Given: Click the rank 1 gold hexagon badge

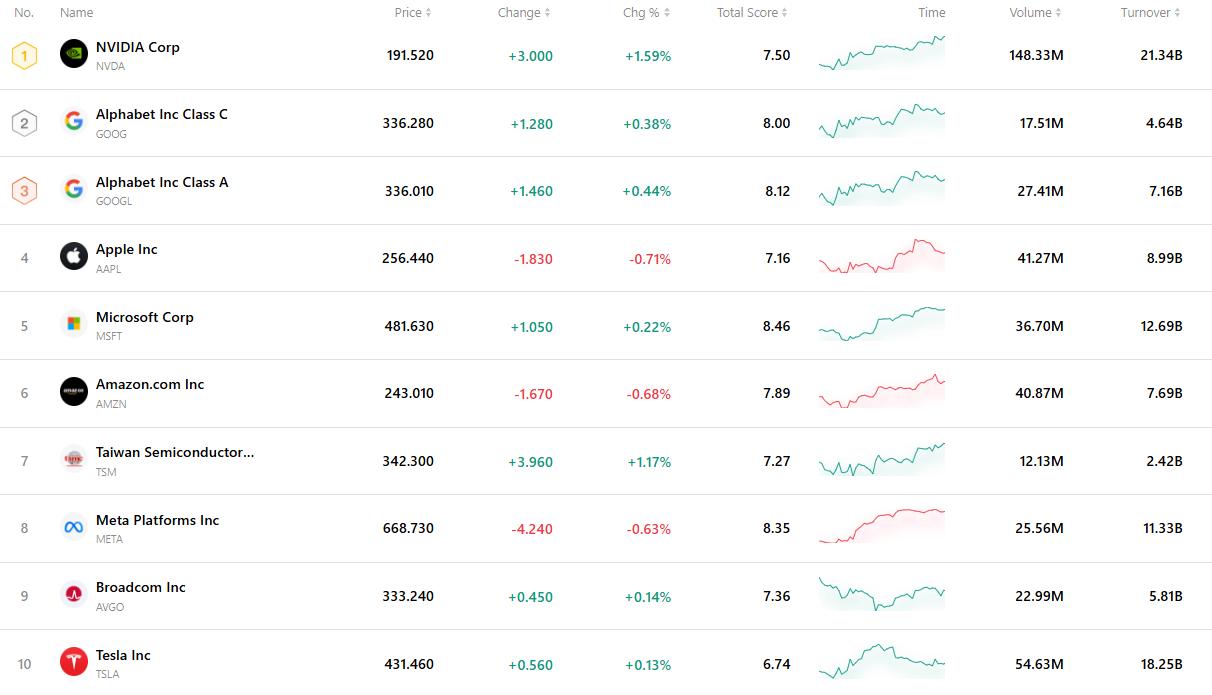Looking at the screenshot, I should click(24, 55).
